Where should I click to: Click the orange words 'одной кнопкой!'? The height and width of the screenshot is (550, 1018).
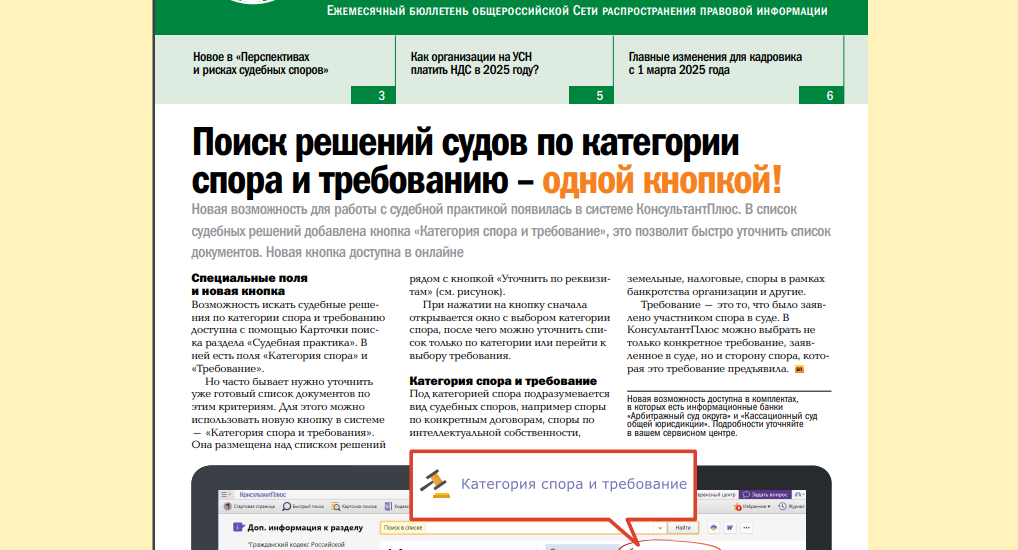click(662, 180)
